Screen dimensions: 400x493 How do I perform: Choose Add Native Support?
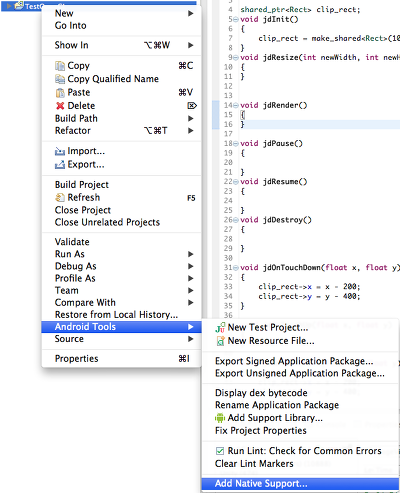[301, 484]
